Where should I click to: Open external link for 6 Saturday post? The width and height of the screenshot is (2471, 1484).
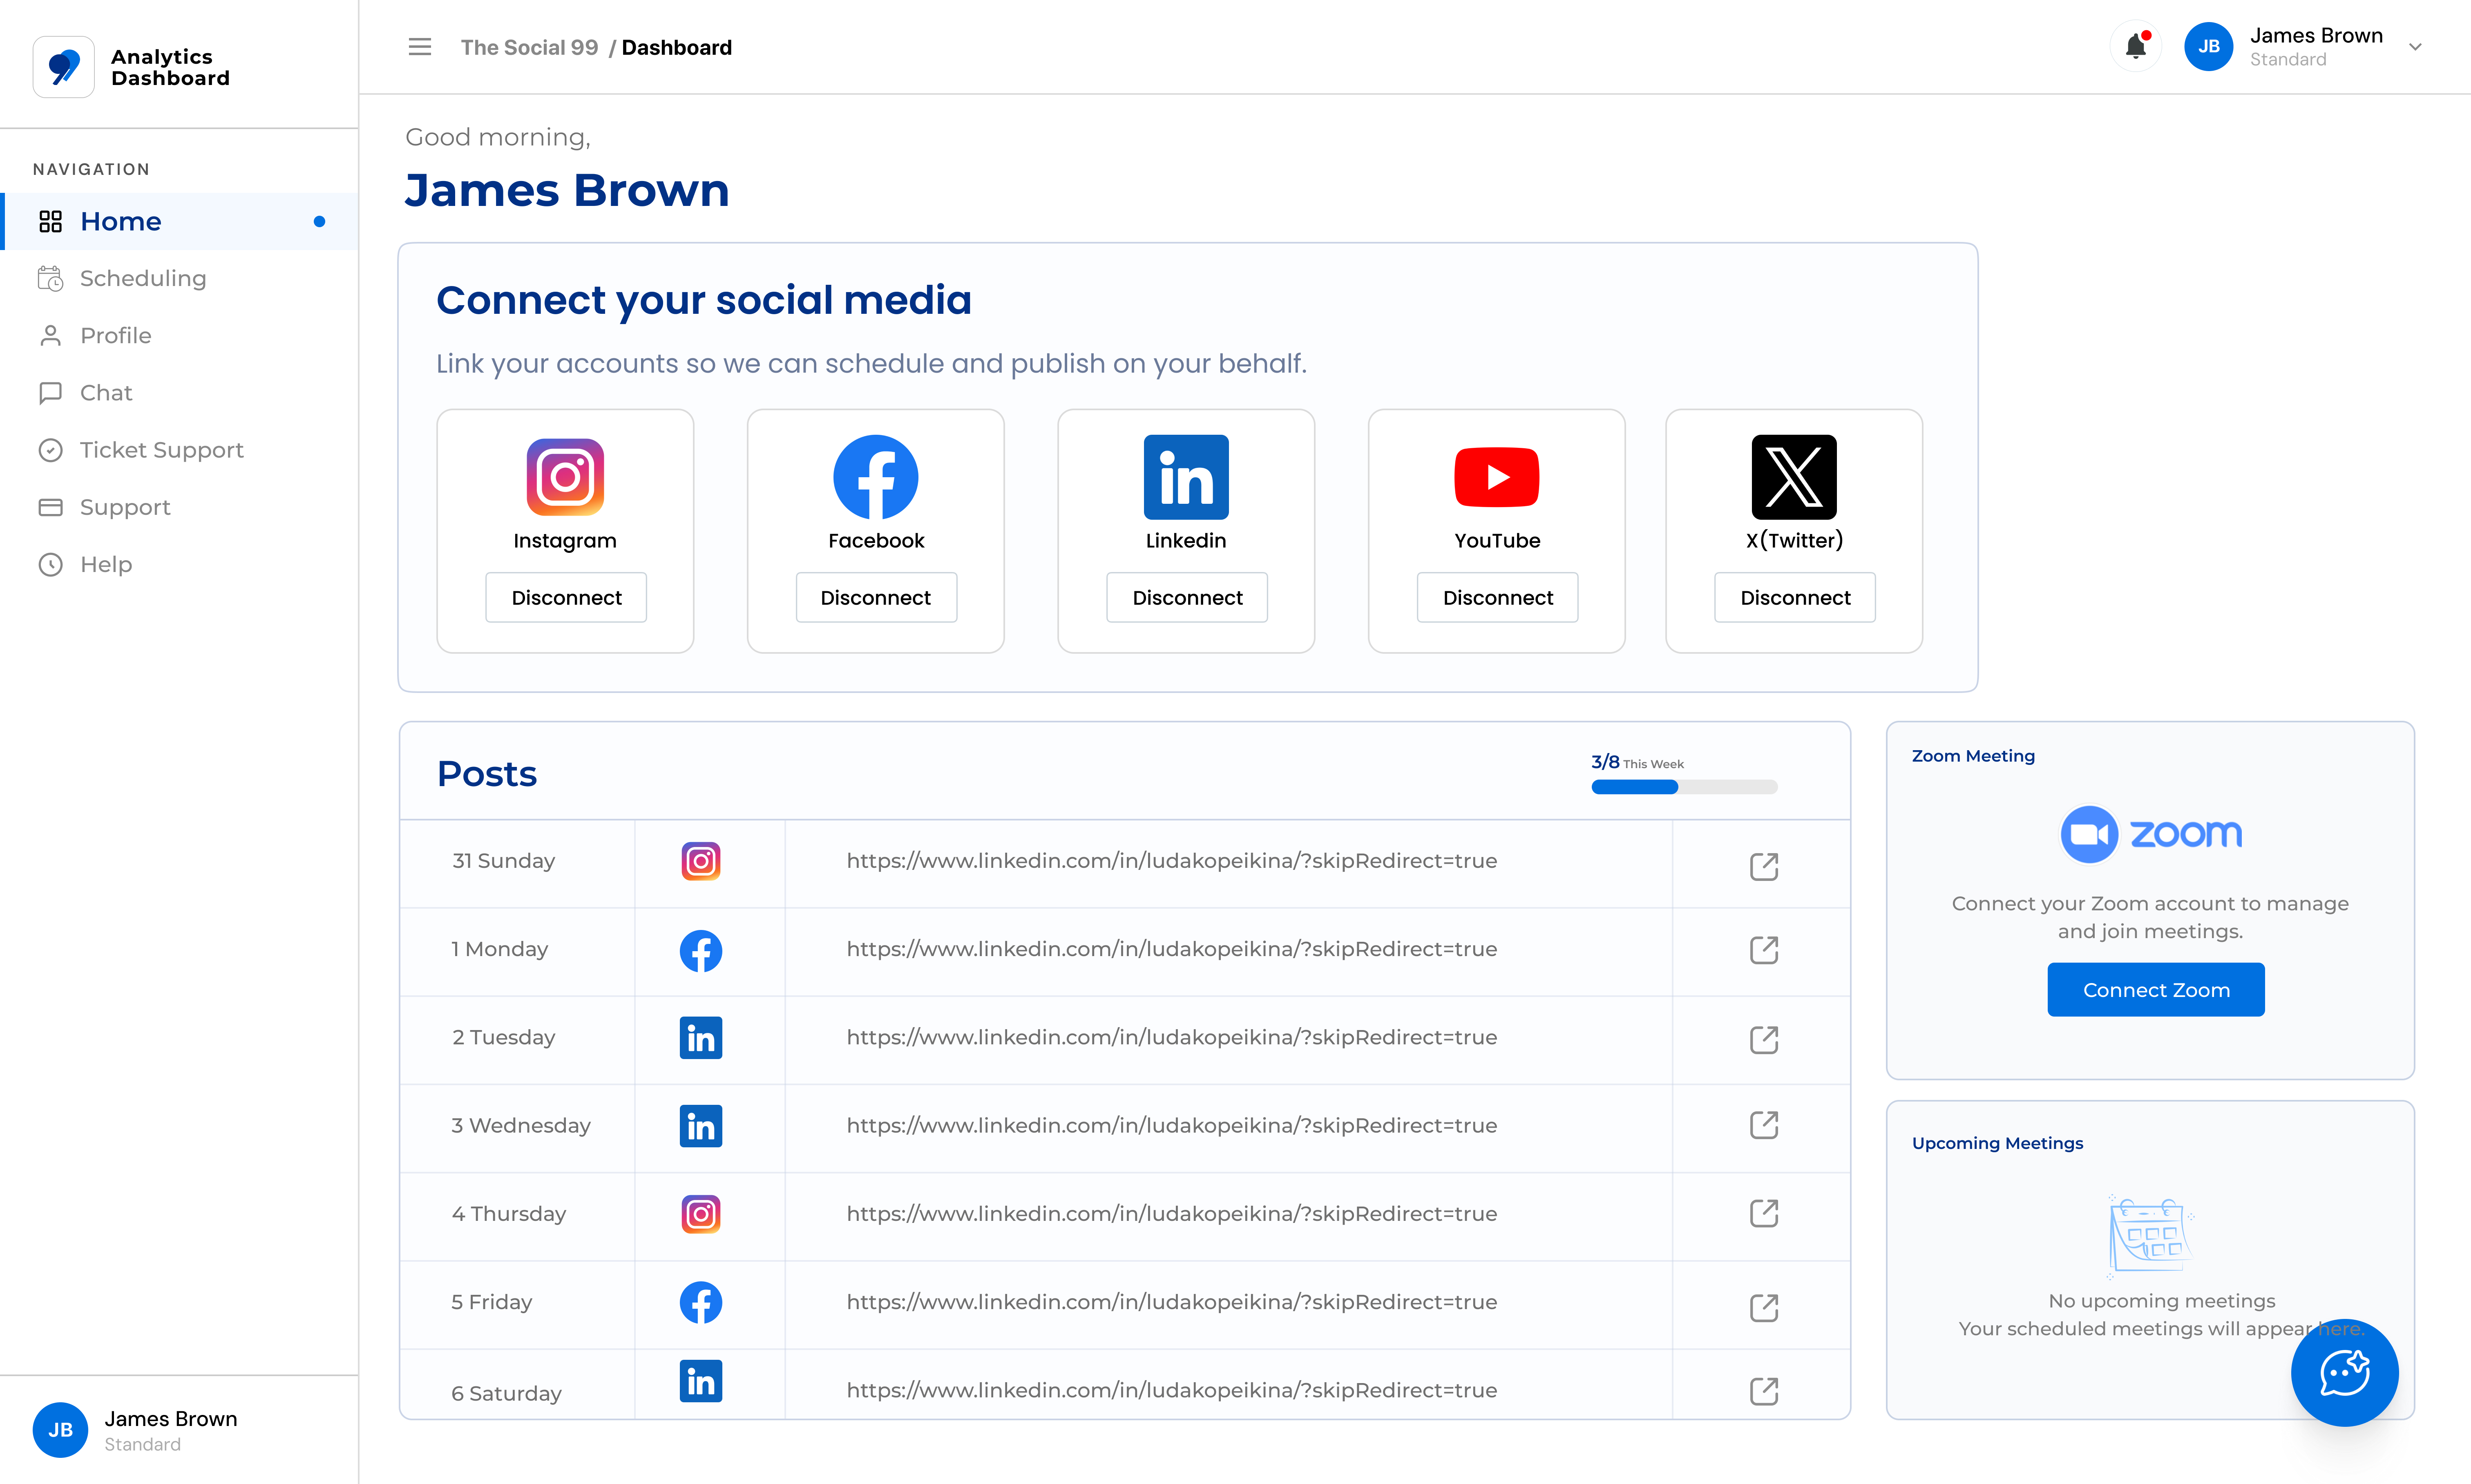point(1764,1390)
